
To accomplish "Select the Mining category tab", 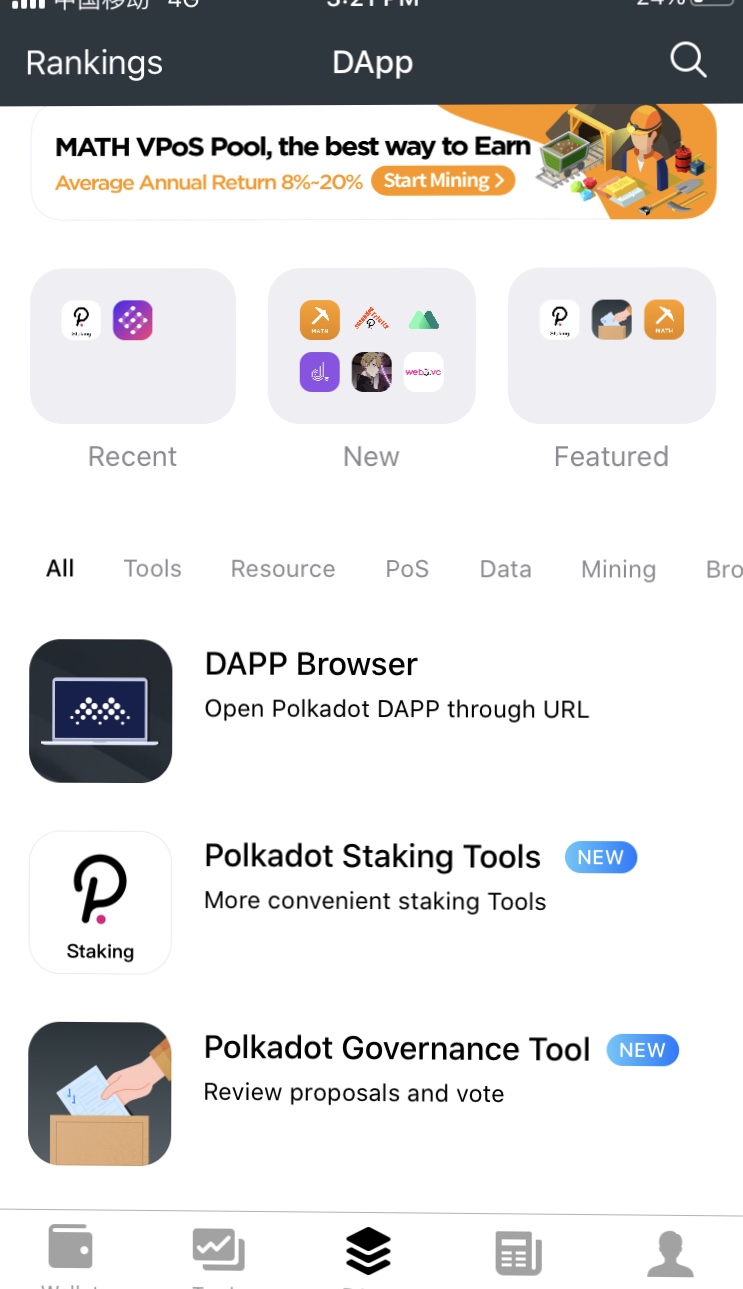I will point(618,570).
